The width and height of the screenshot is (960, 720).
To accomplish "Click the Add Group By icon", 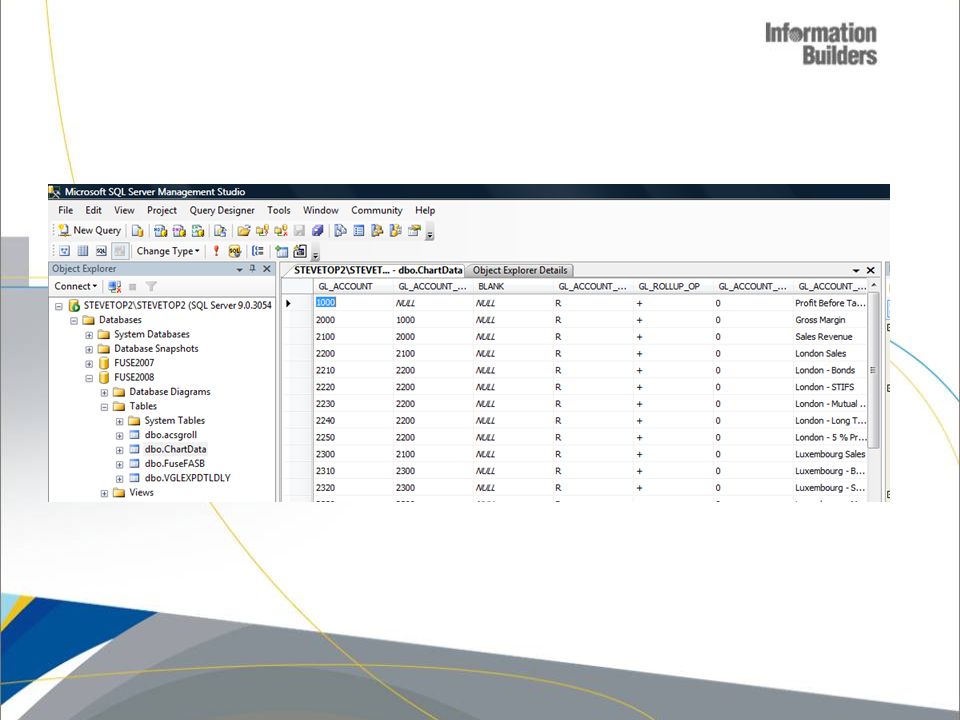I will coord(258,251).
